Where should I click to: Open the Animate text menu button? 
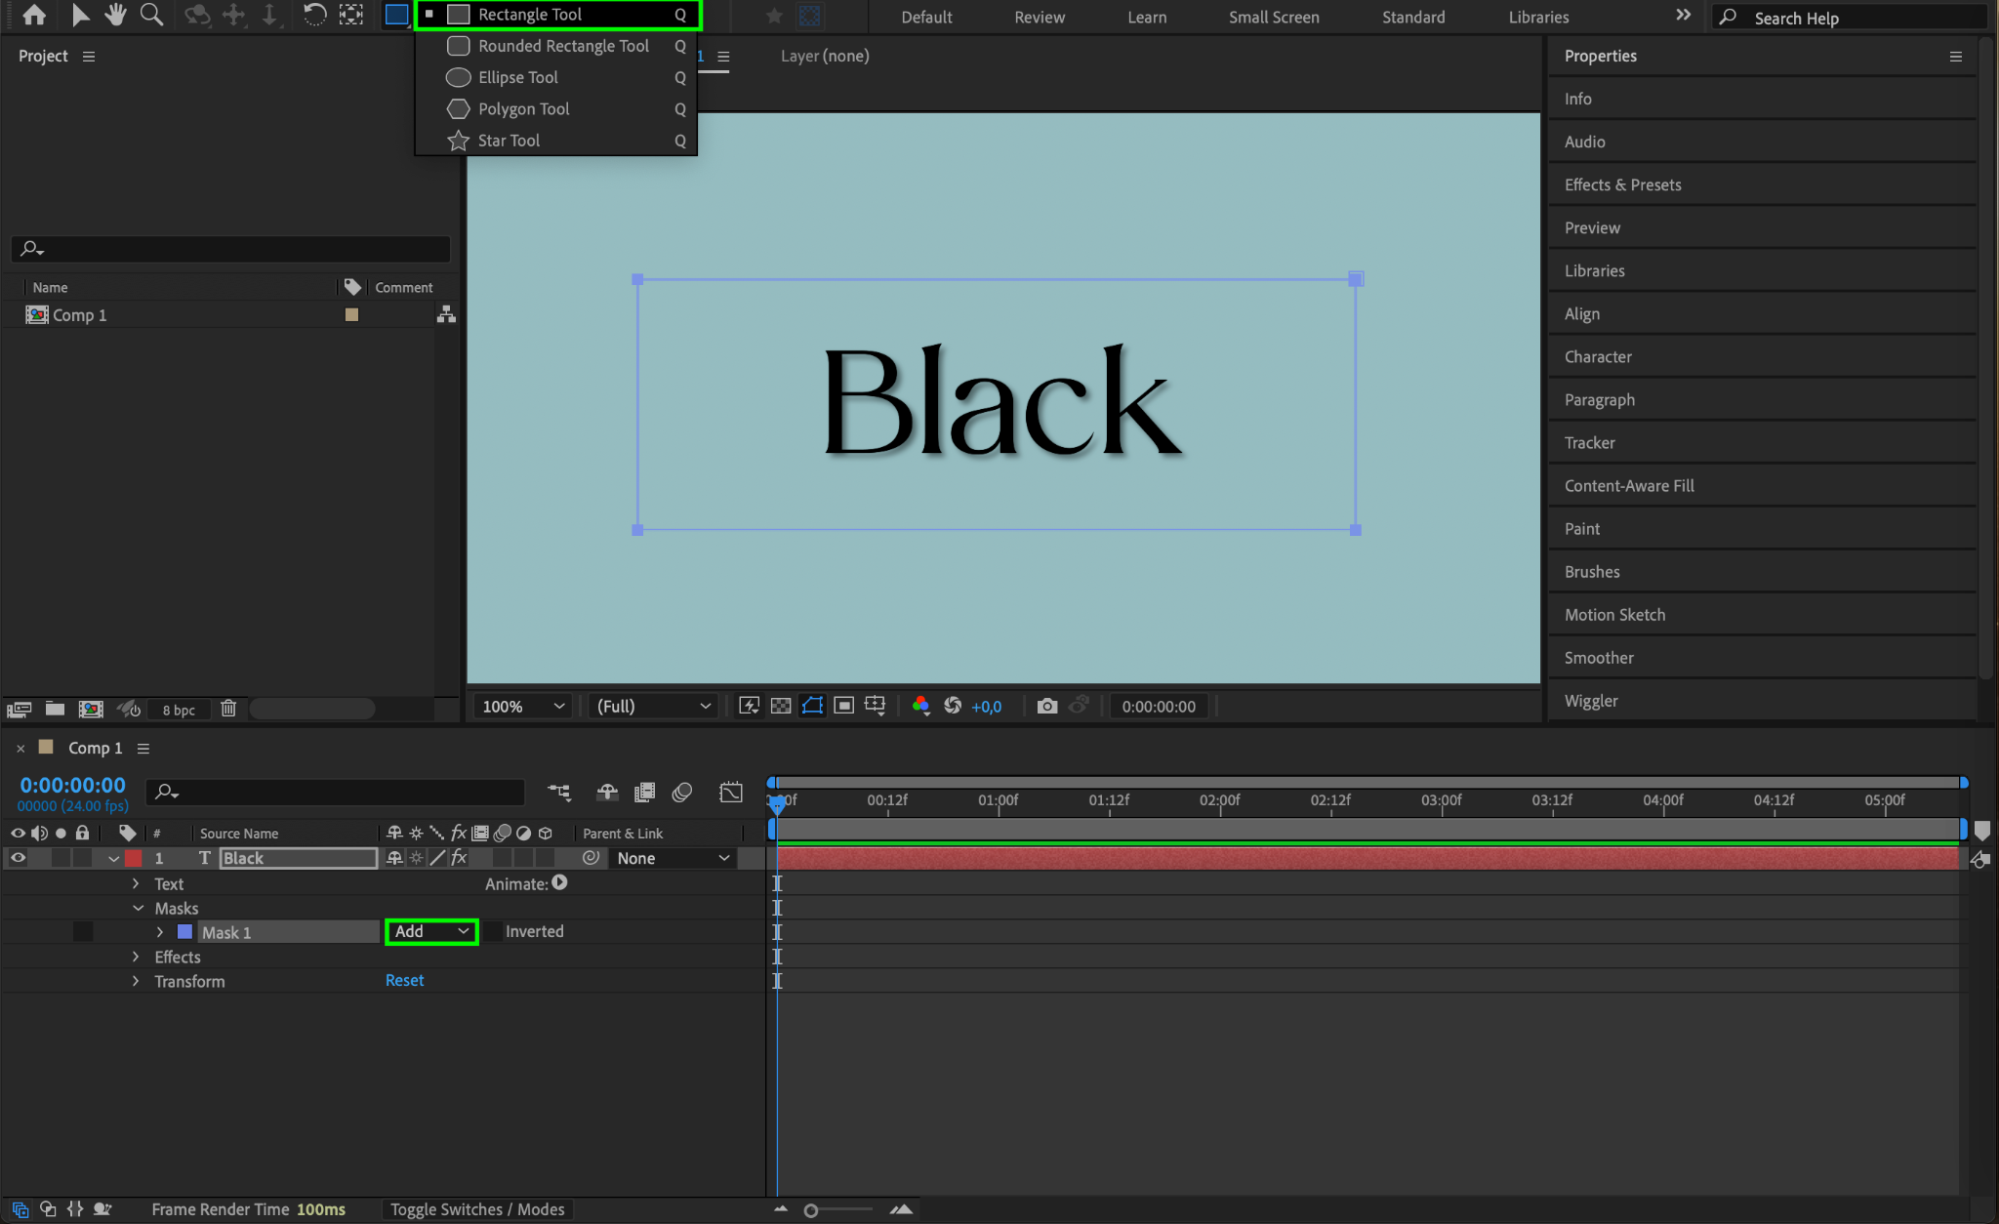pos(560,883)
